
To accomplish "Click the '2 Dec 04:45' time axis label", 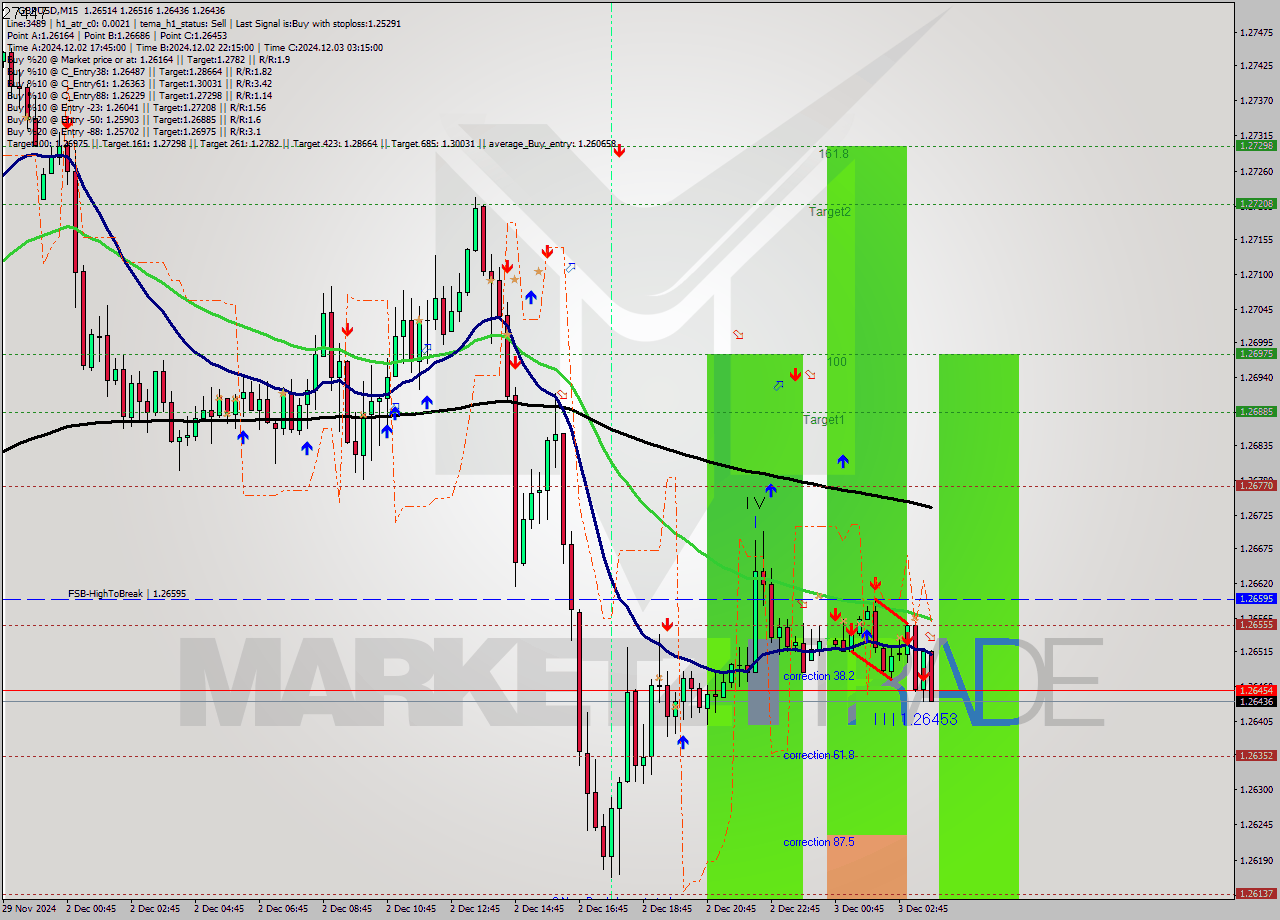I will [x=219, y=909].
